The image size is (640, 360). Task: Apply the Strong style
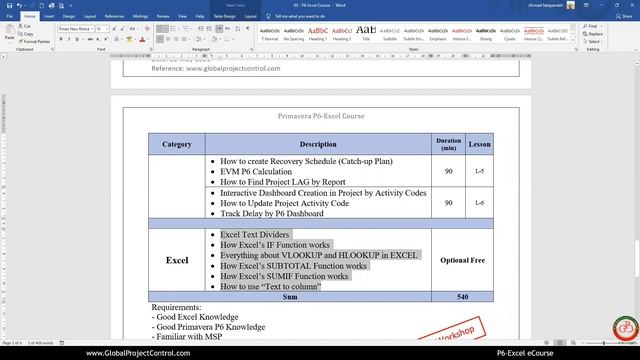coord(486,34)
